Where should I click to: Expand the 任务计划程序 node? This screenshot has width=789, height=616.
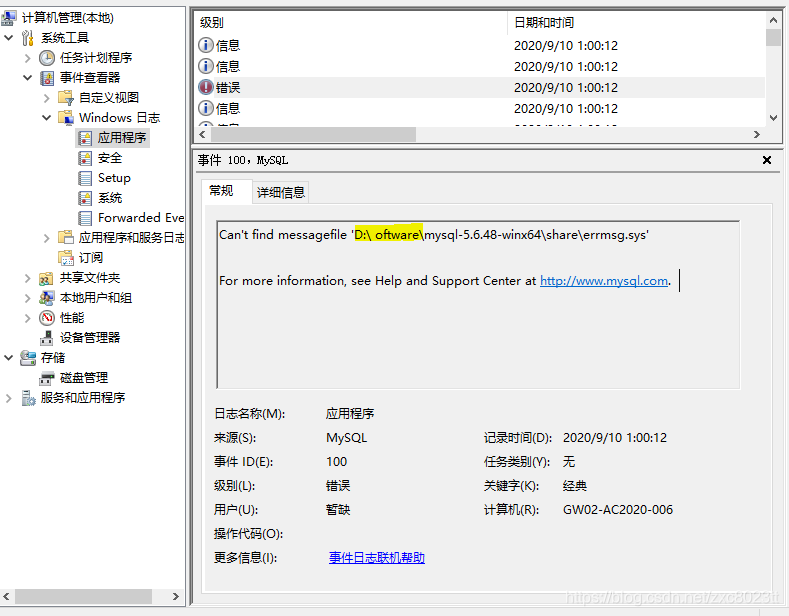pyautogui.click(x=28, y=58)
